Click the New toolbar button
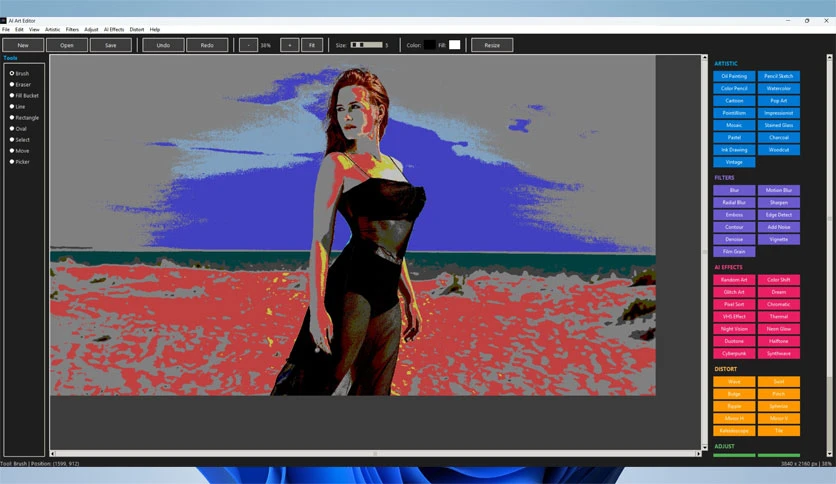Viewport: 836px width, 484px height. 23,45
